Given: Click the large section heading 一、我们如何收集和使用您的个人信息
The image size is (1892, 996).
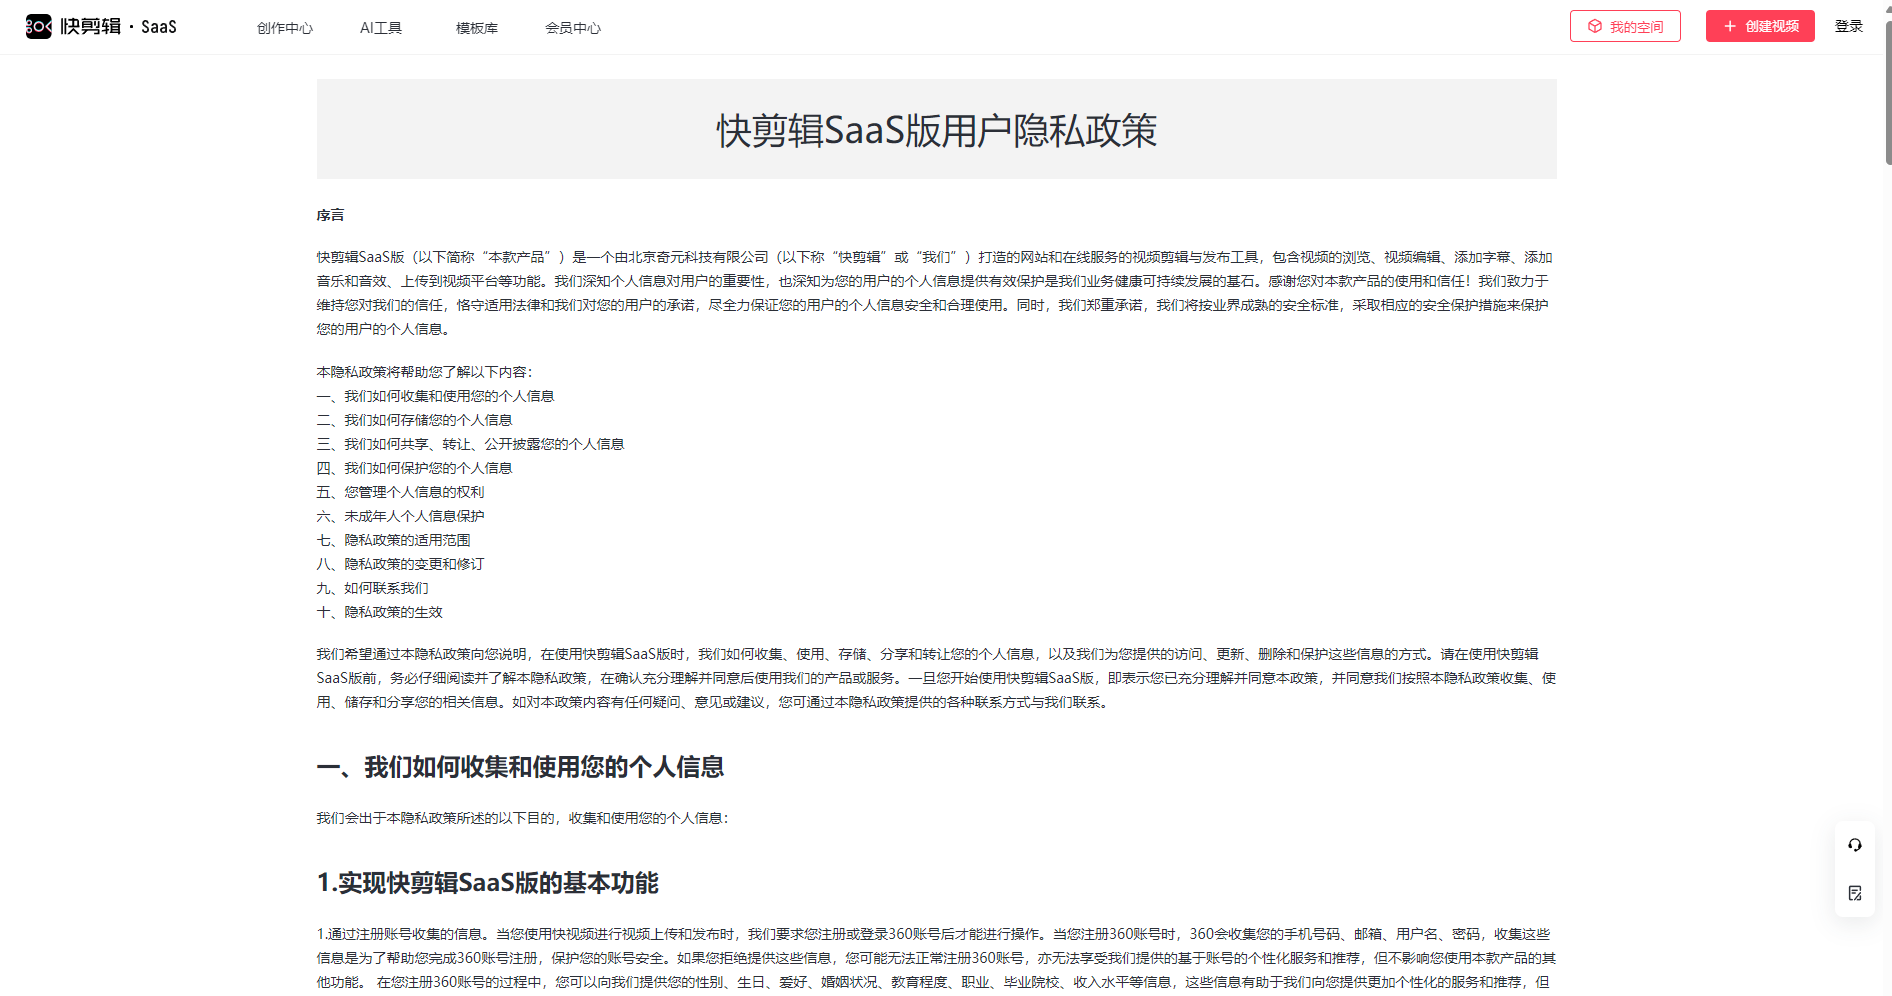Looking at the screenshot, I should point(520,767).
